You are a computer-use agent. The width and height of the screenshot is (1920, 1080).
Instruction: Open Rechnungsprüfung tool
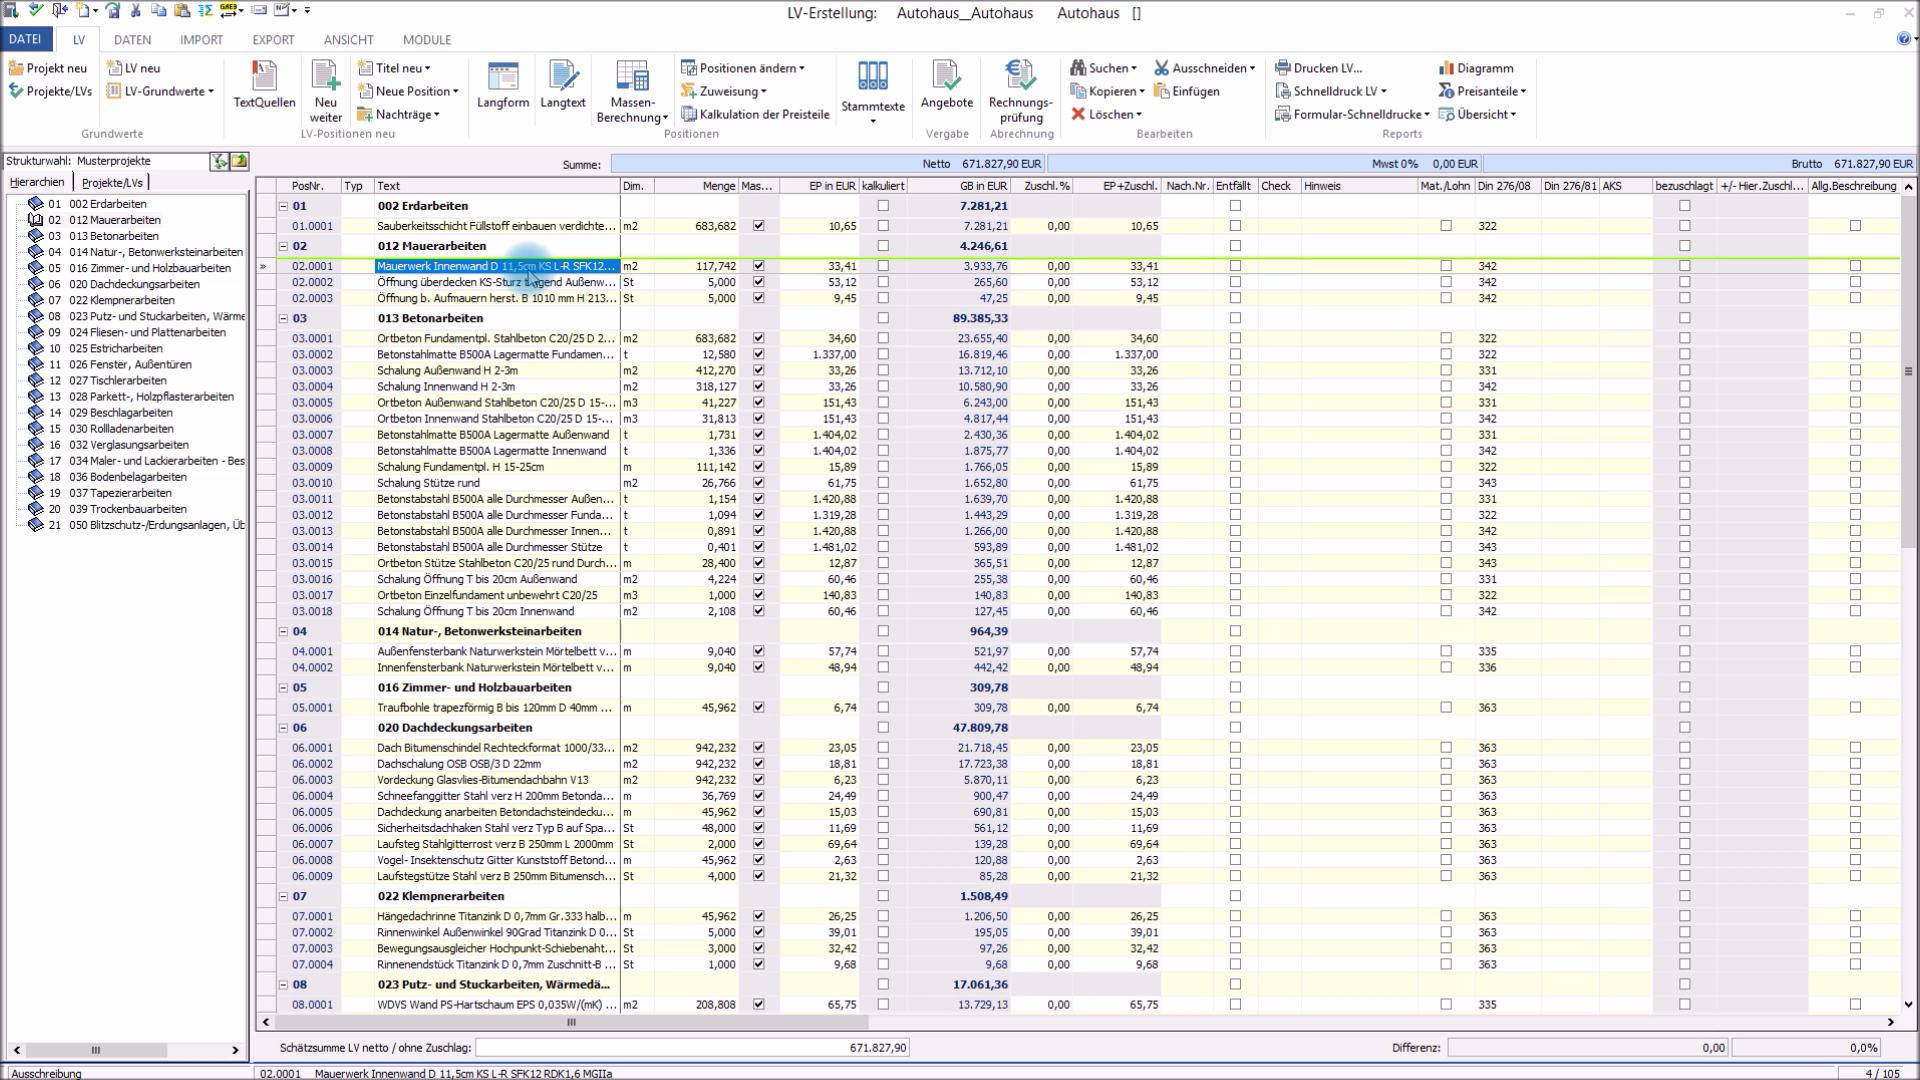[x=1020, y=91]
